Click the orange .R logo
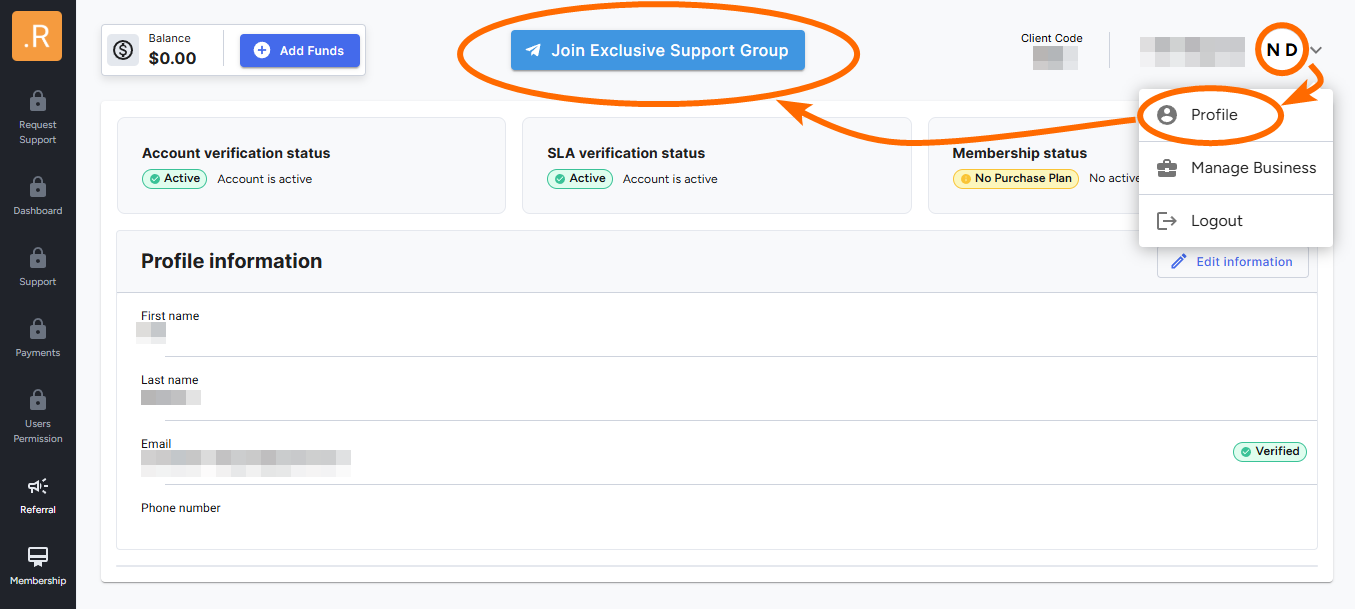 (37, 36)
